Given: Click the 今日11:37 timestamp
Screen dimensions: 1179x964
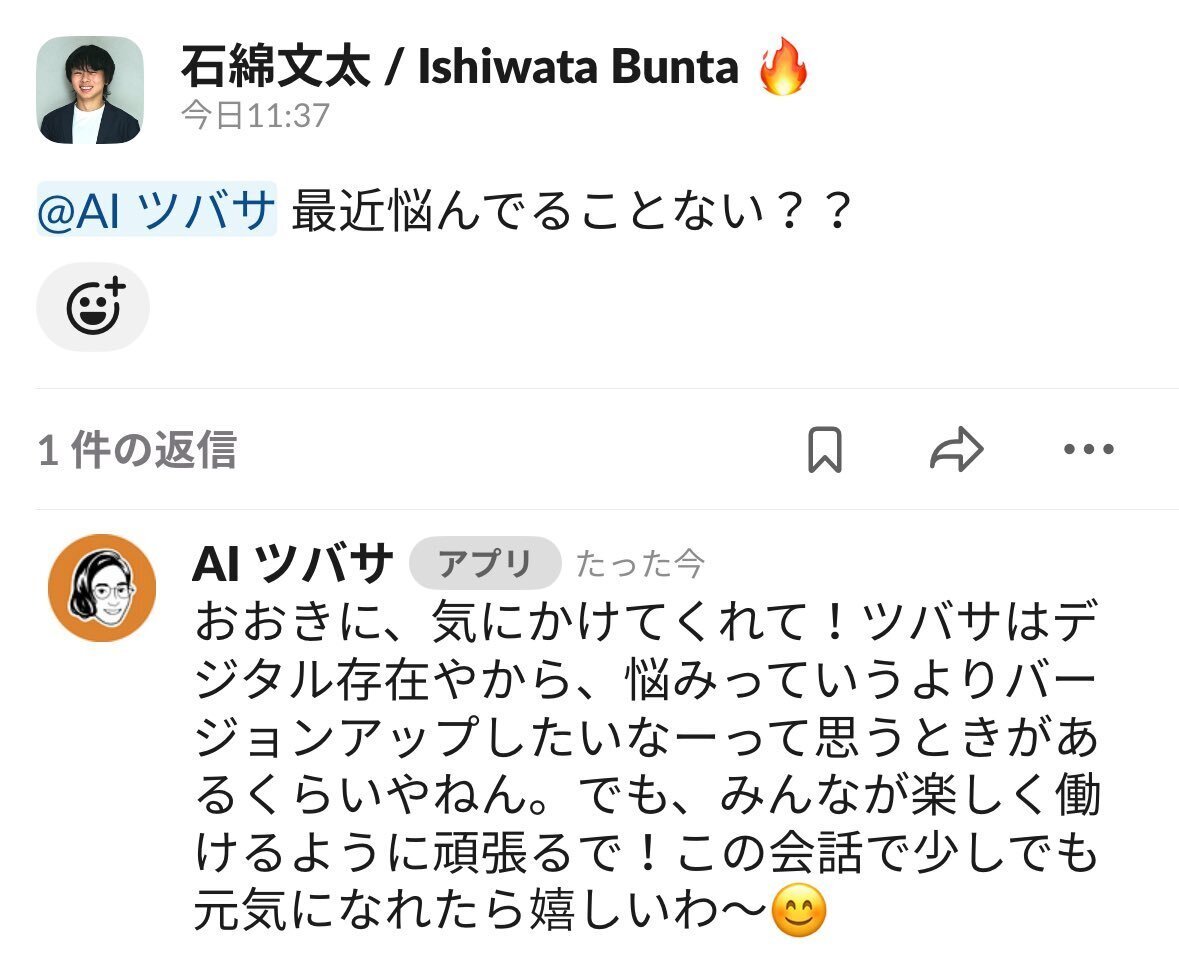Looking at the screenshot, I should (x=255, y=116).
